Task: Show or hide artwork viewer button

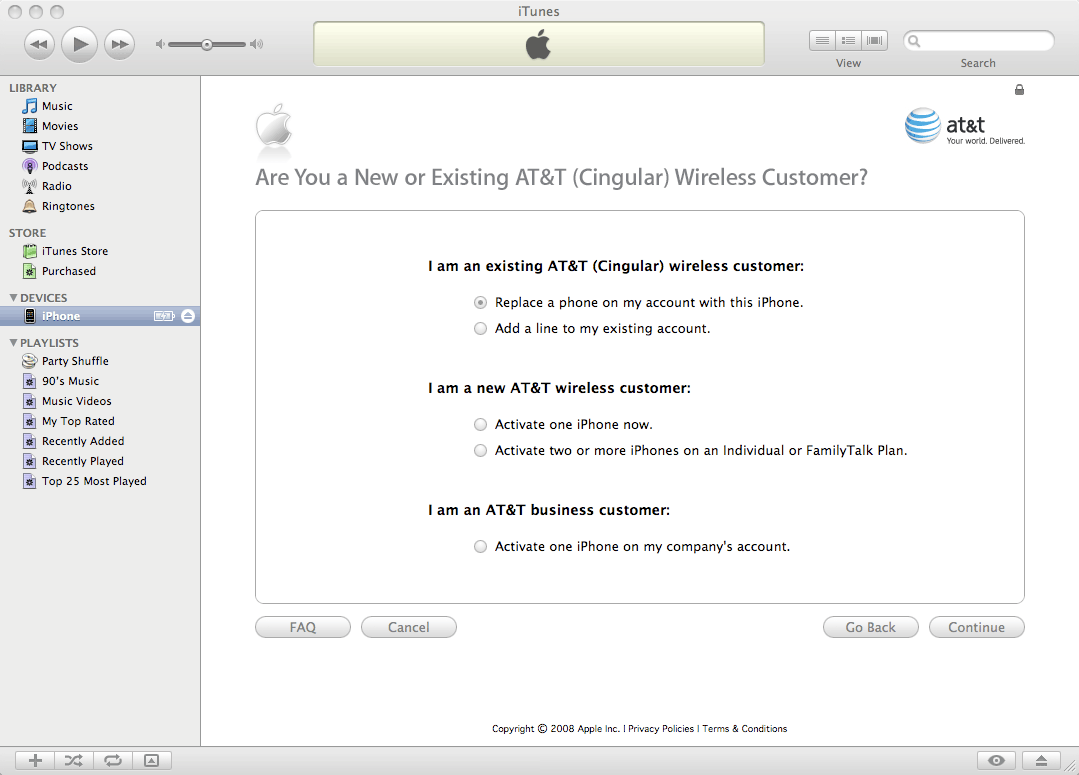Action: (151, 760)
